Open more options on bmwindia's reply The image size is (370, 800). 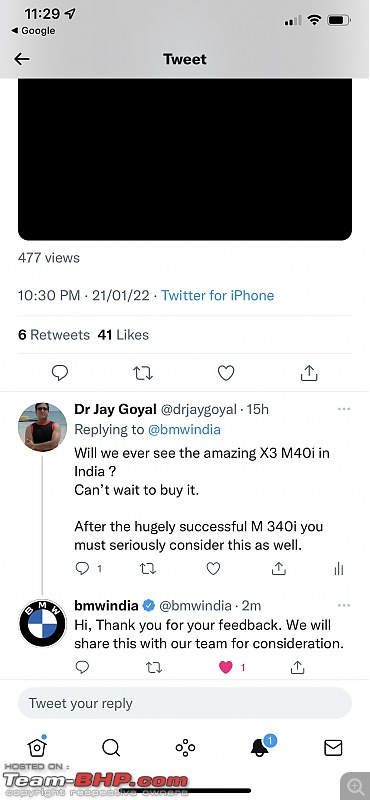click(344, 606)
